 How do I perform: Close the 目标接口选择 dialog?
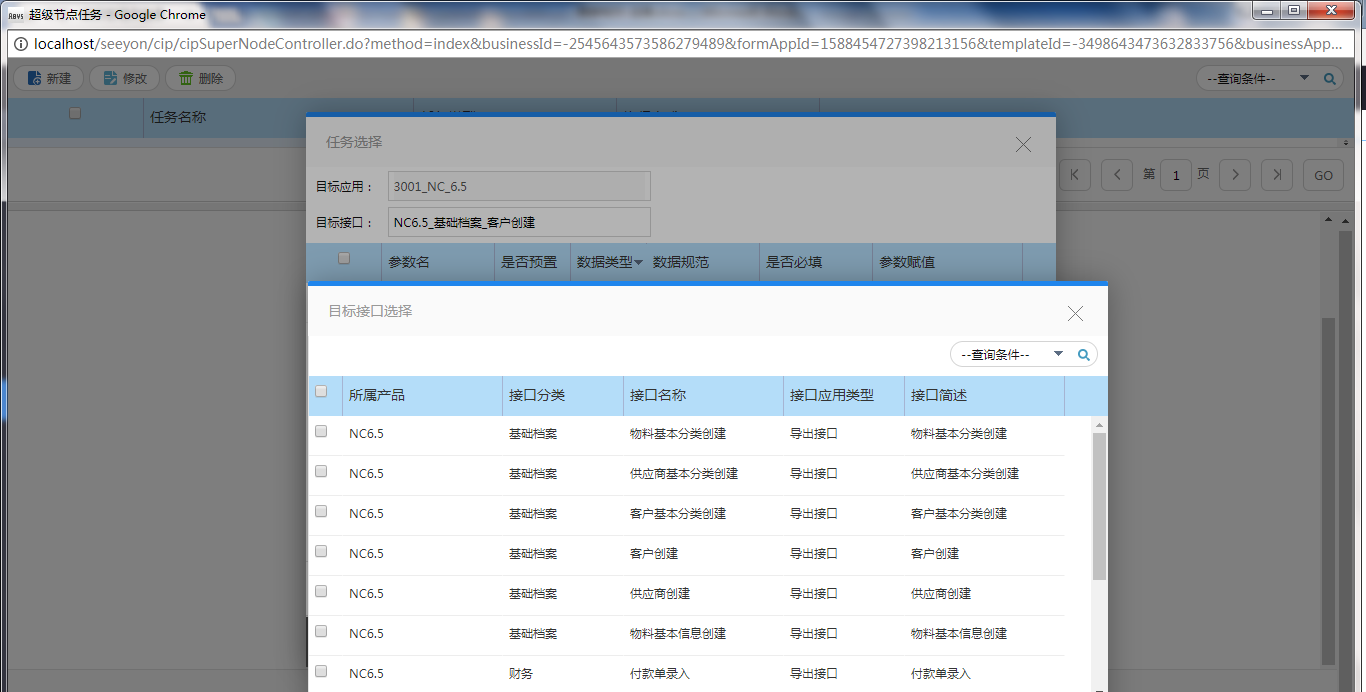pyautogui.click(x=1075, y=314)
